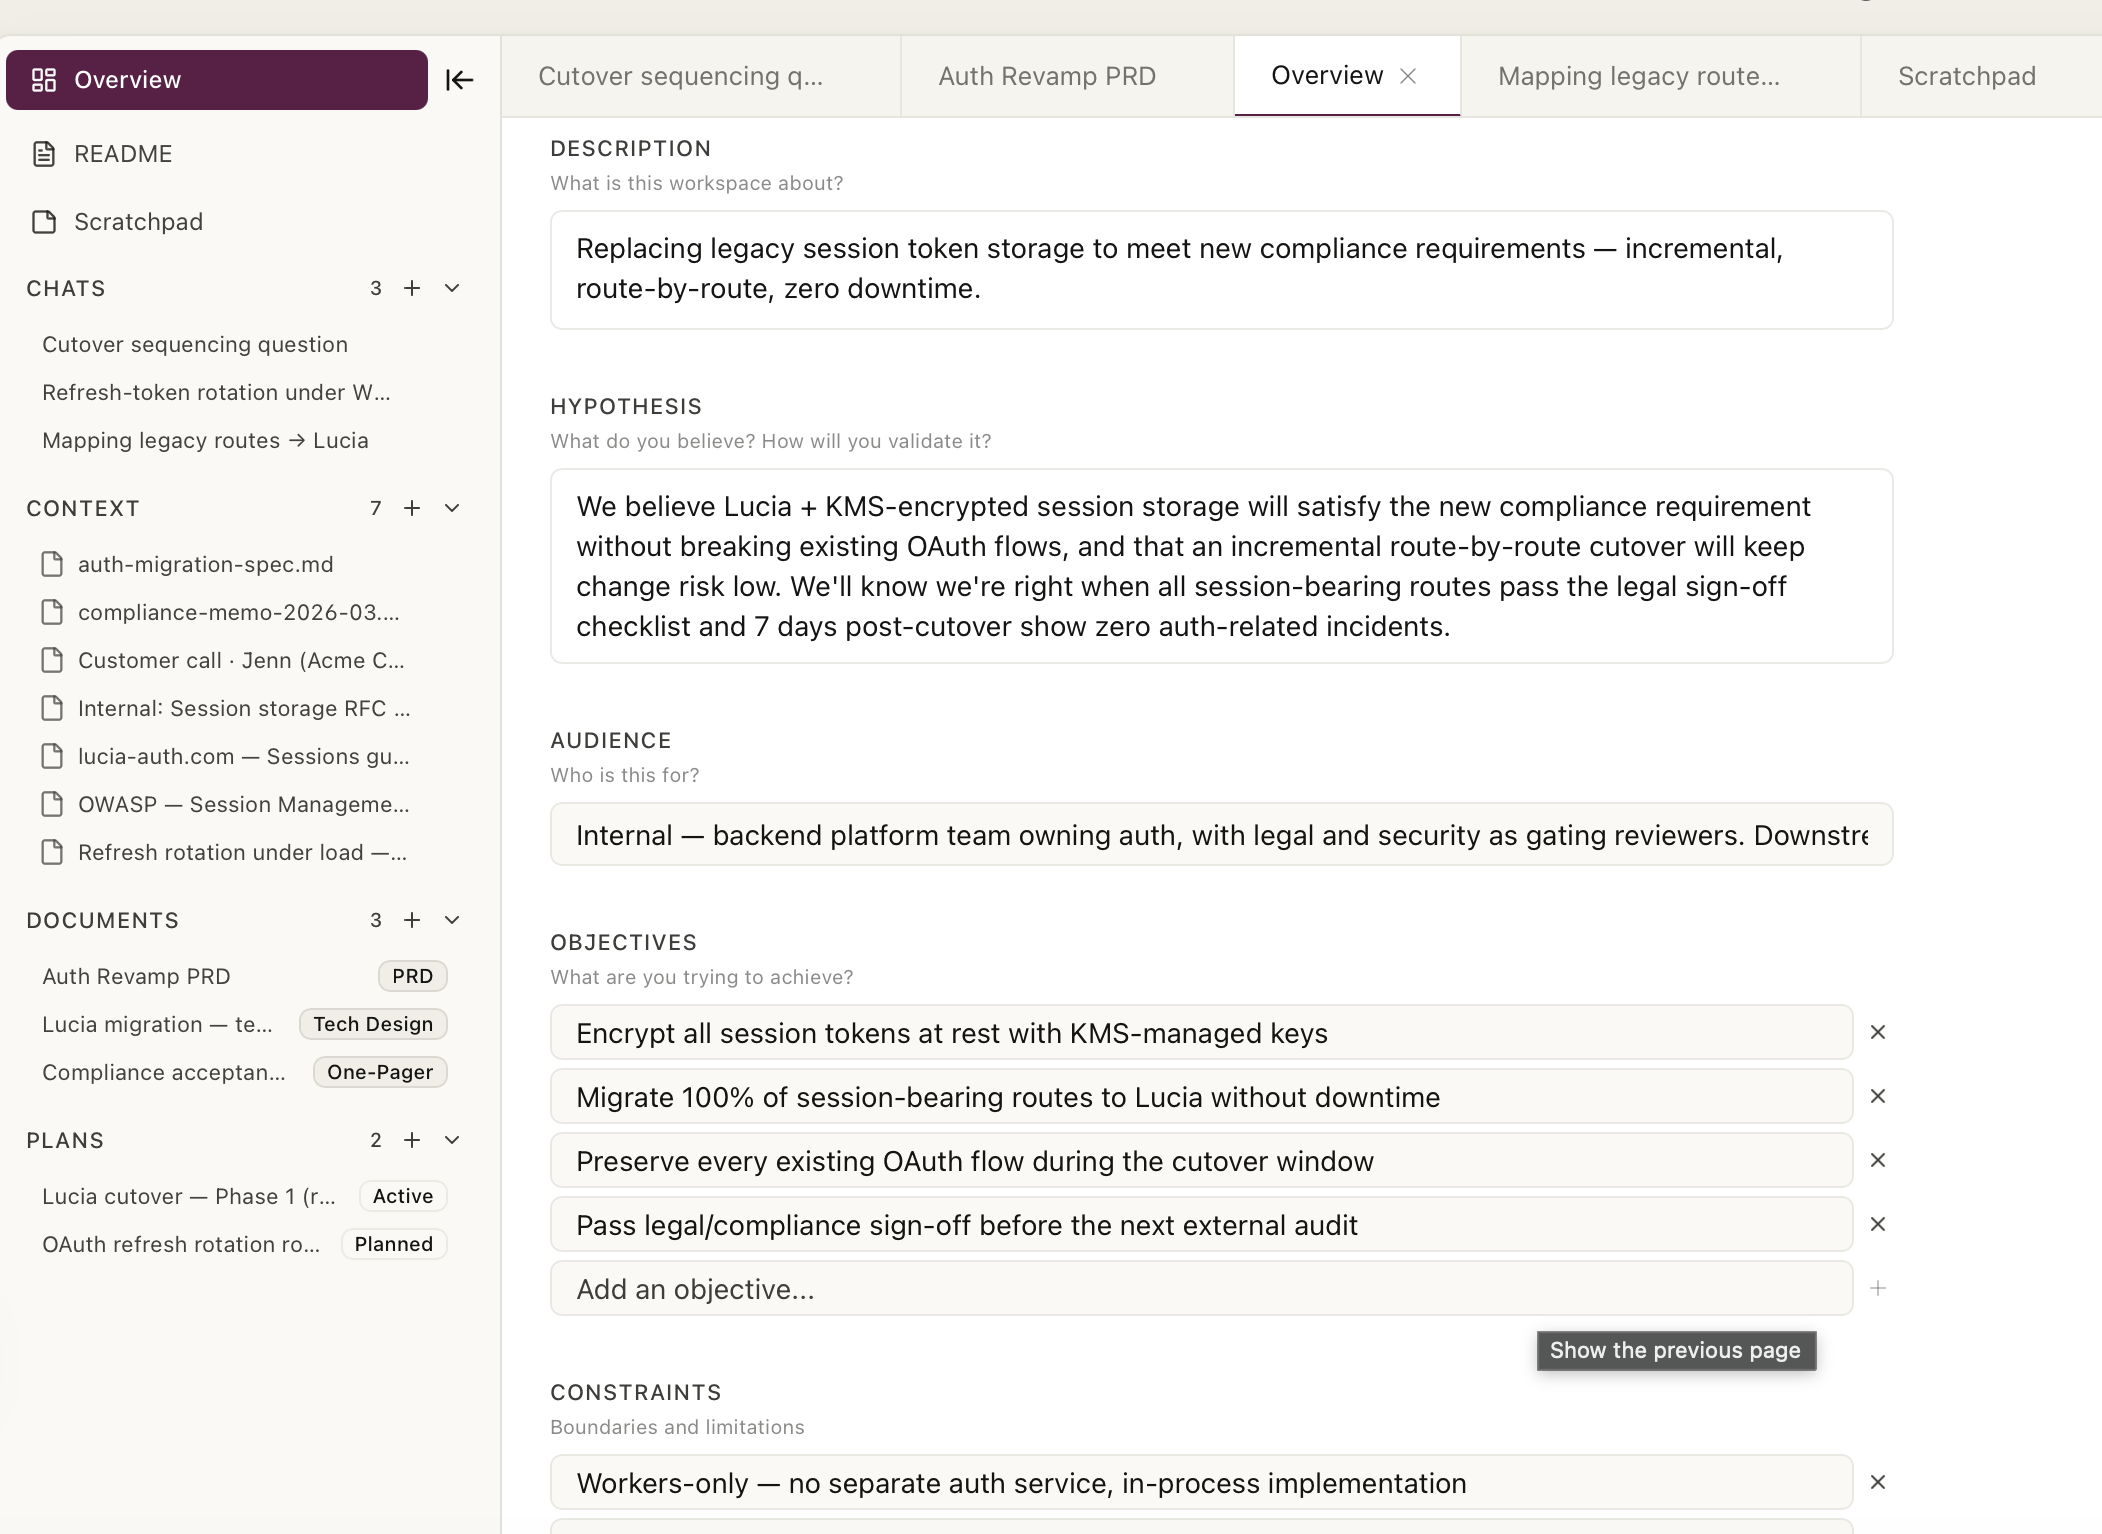Click the file icon next to auth-migration-spec.md
This screenshot has height=1534, width=2102.
point(53,563)
